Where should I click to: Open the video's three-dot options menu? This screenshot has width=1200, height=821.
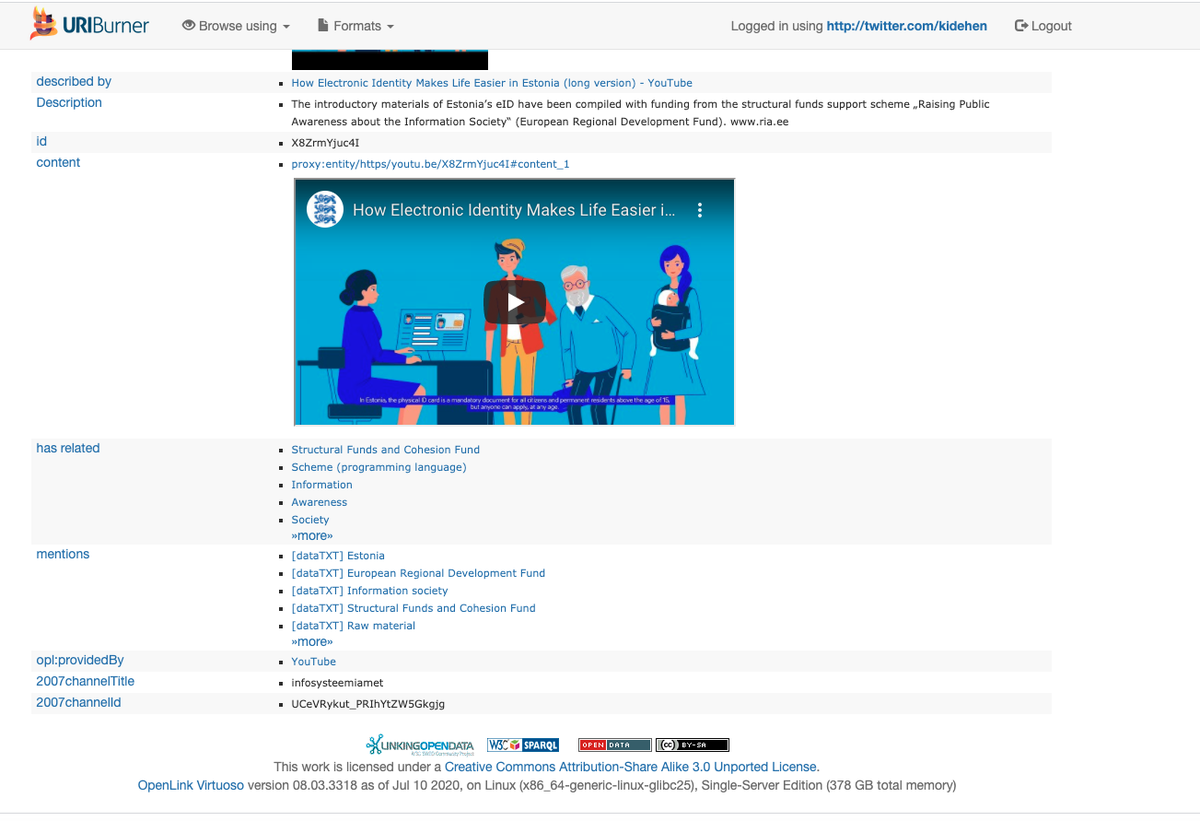[700, 210]
